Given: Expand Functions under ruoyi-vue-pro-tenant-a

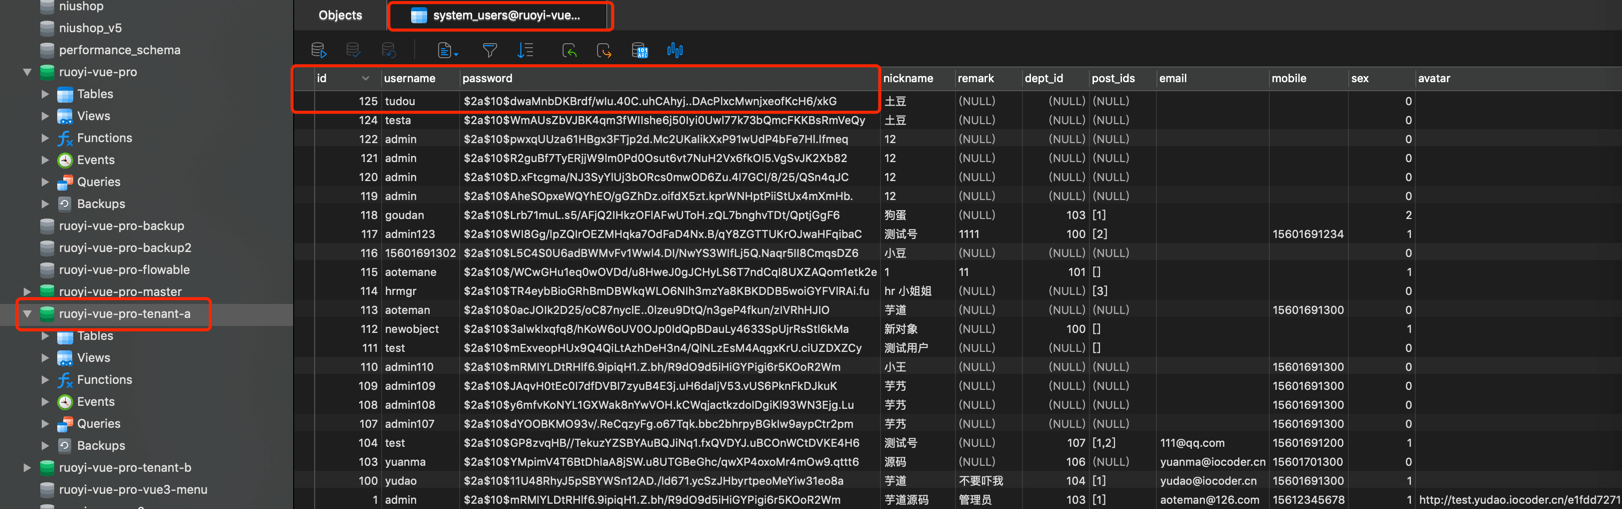Looking at the screenshot, I should (x=45, y=380).
